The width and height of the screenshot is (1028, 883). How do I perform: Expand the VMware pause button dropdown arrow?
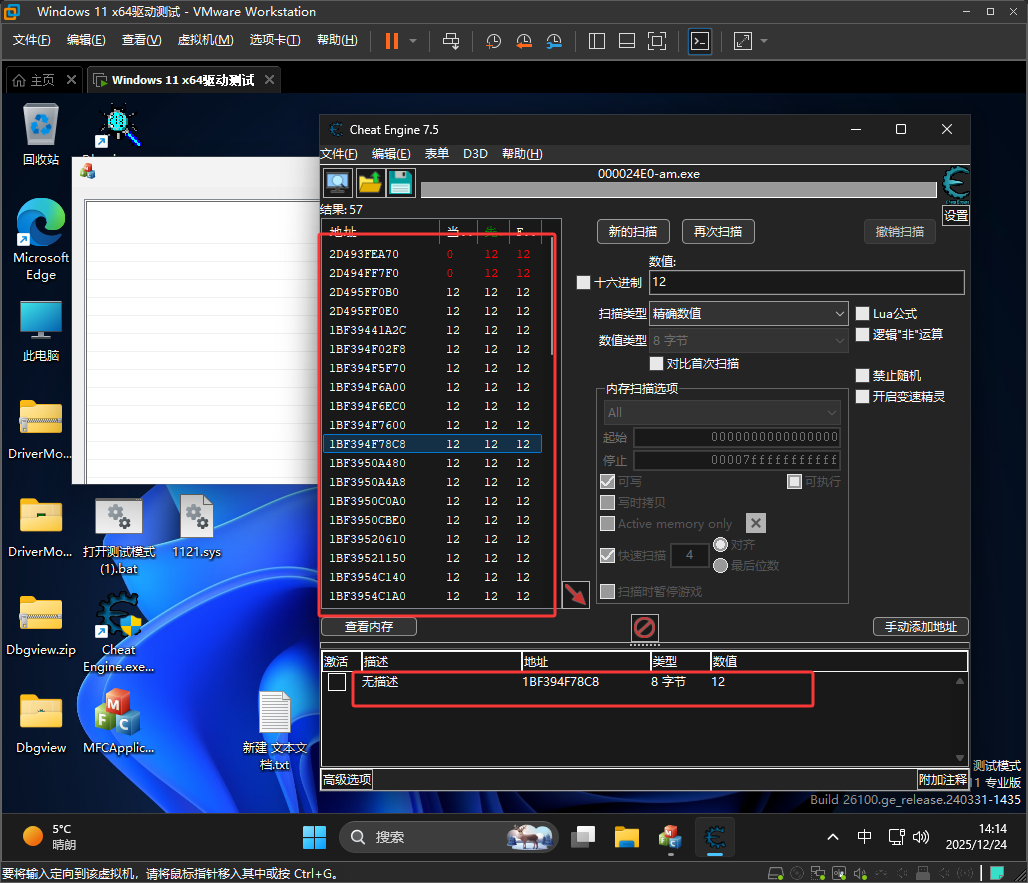[x=413, y=41]
